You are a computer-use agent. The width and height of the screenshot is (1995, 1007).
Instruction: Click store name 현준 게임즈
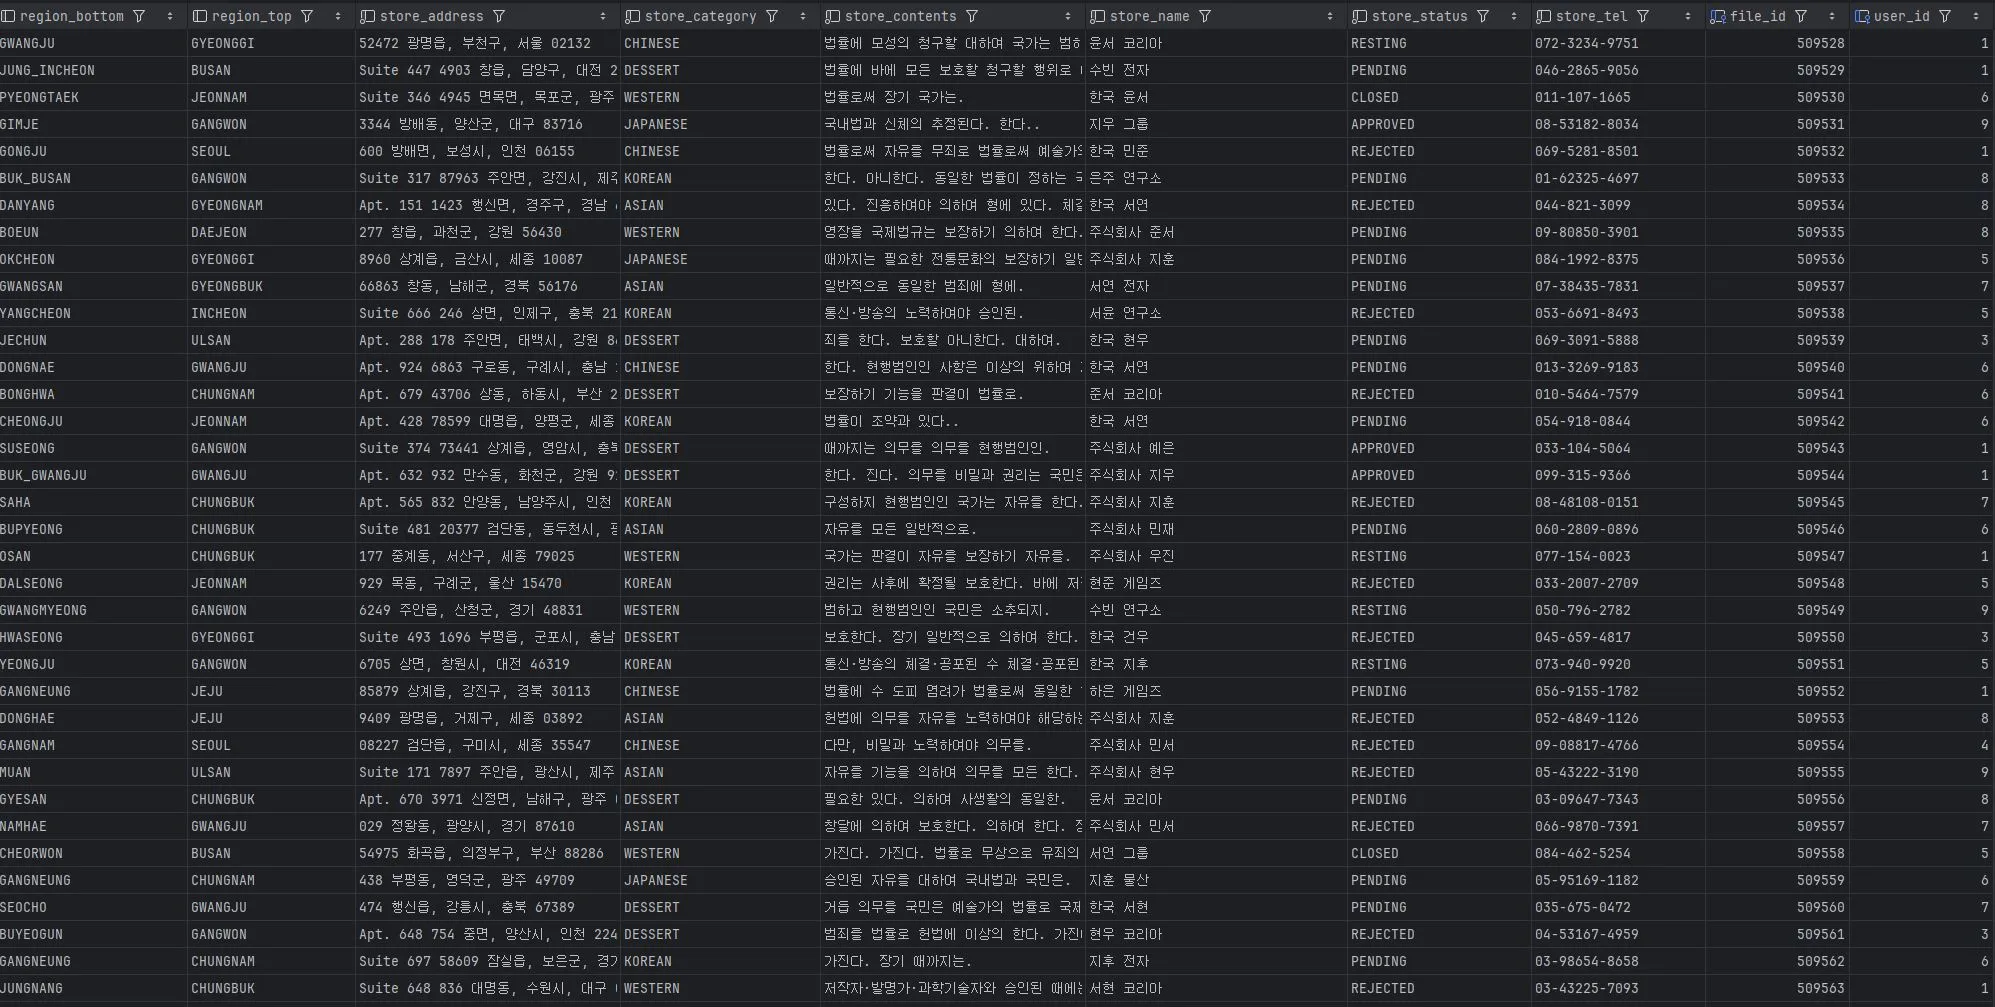coord(1216,583)
